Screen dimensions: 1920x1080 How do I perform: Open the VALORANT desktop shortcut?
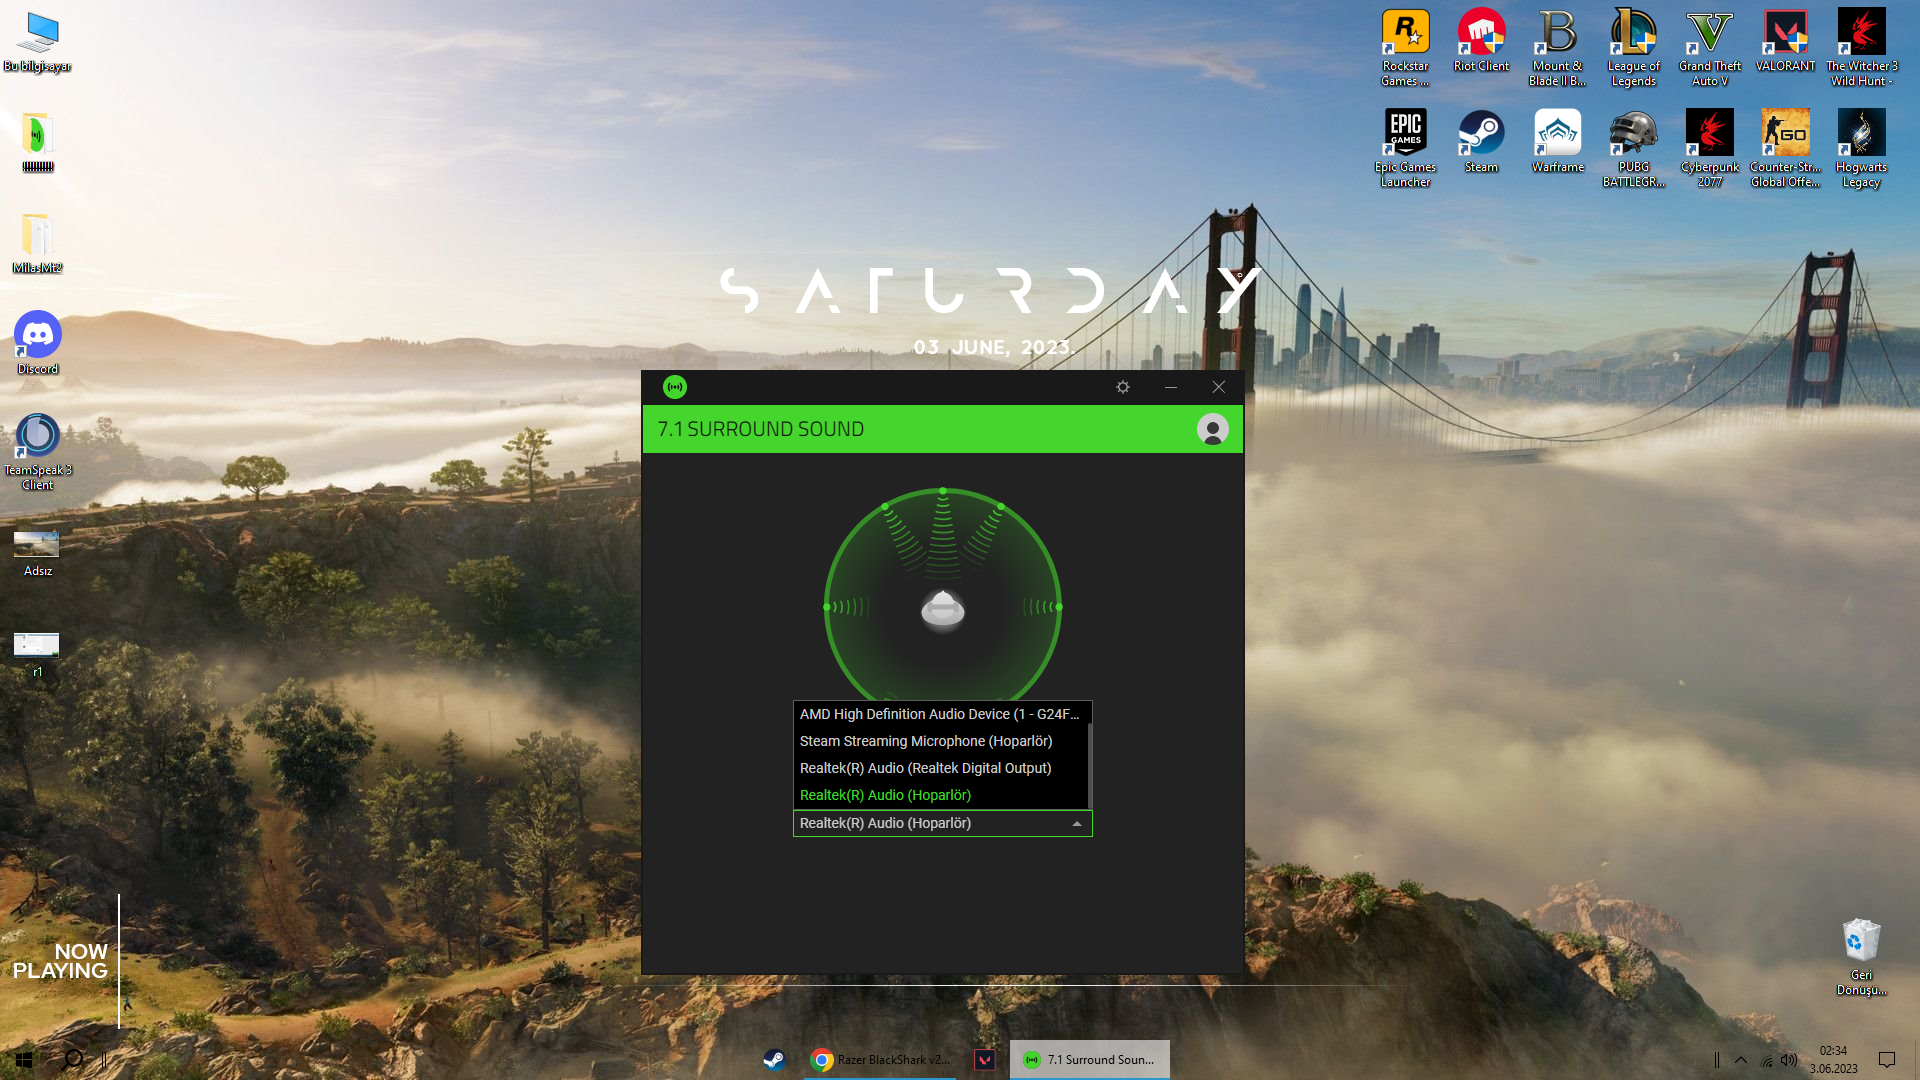1785,42
